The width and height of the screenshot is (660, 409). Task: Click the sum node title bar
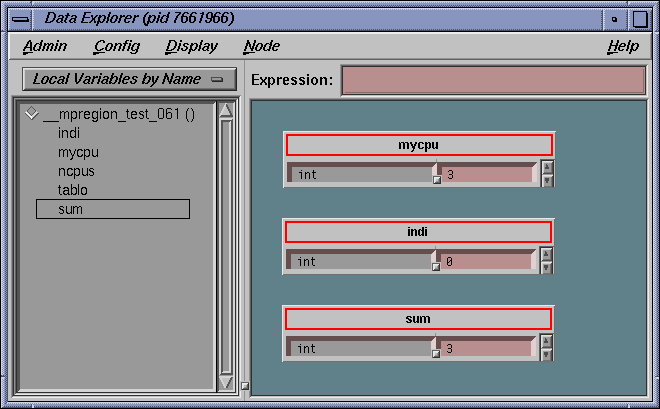[418, 319]
